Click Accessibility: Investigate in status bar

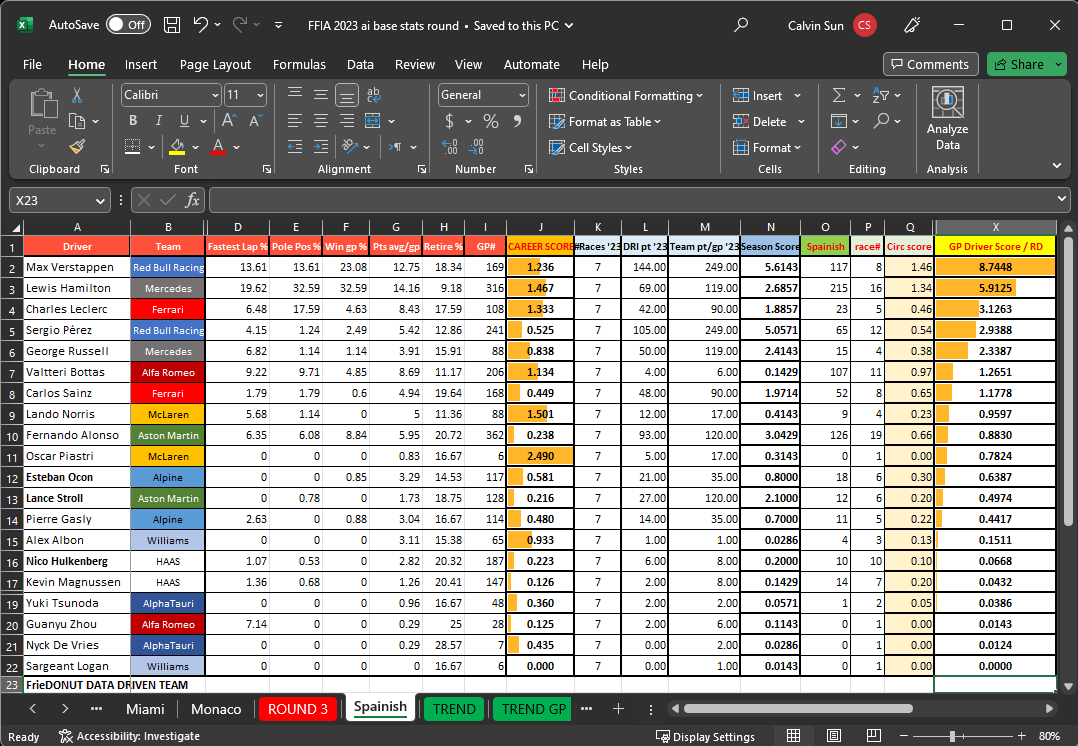[x=129, y=736]
